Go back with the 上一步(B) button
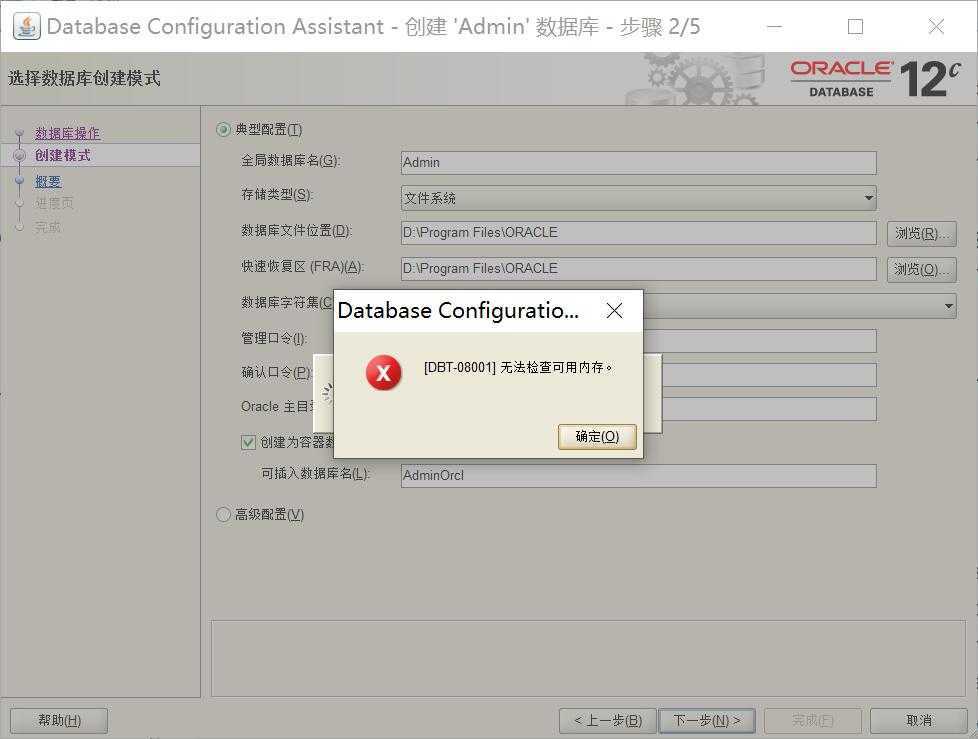The image size is (978, 739). click(x=608, y=720)
